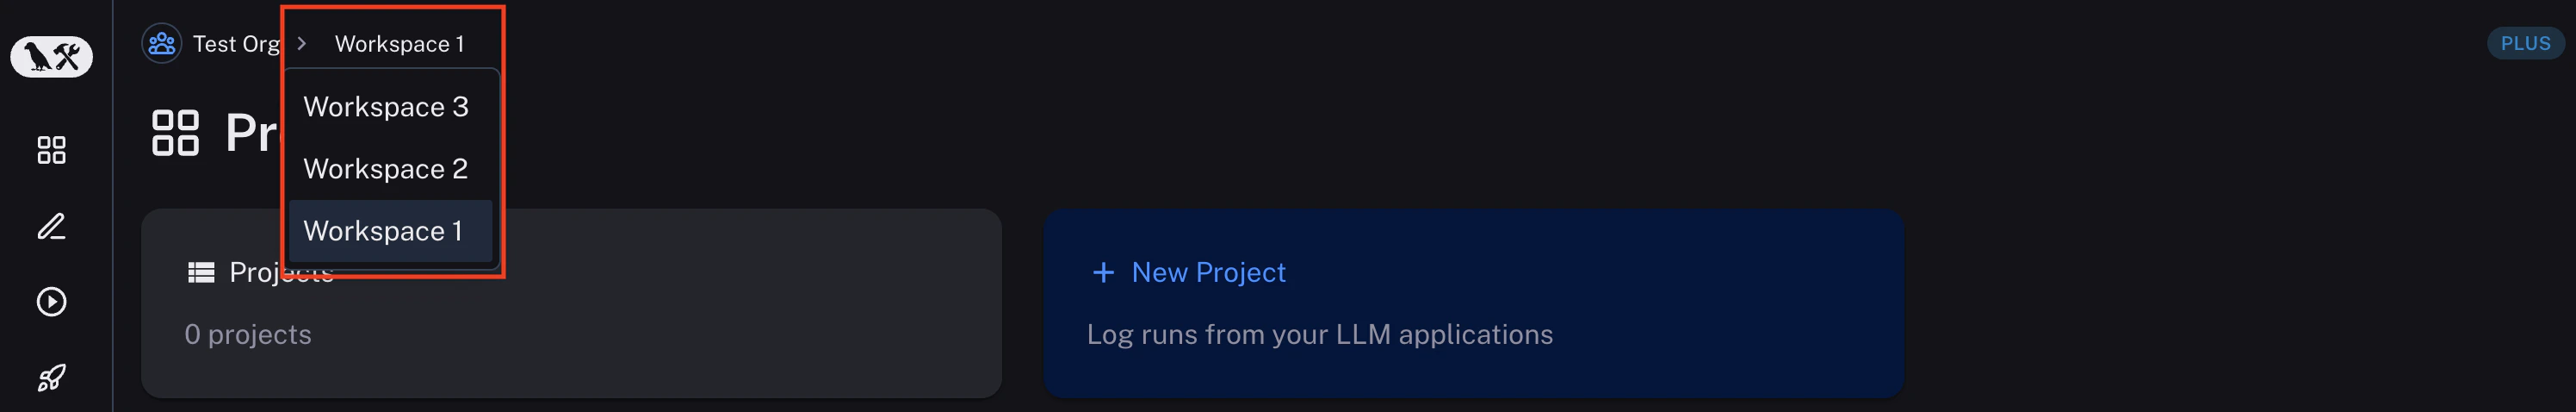The image size is (2576, 412).
Task: Select the play circle icon in sidebar
Action: click(51, 302)
